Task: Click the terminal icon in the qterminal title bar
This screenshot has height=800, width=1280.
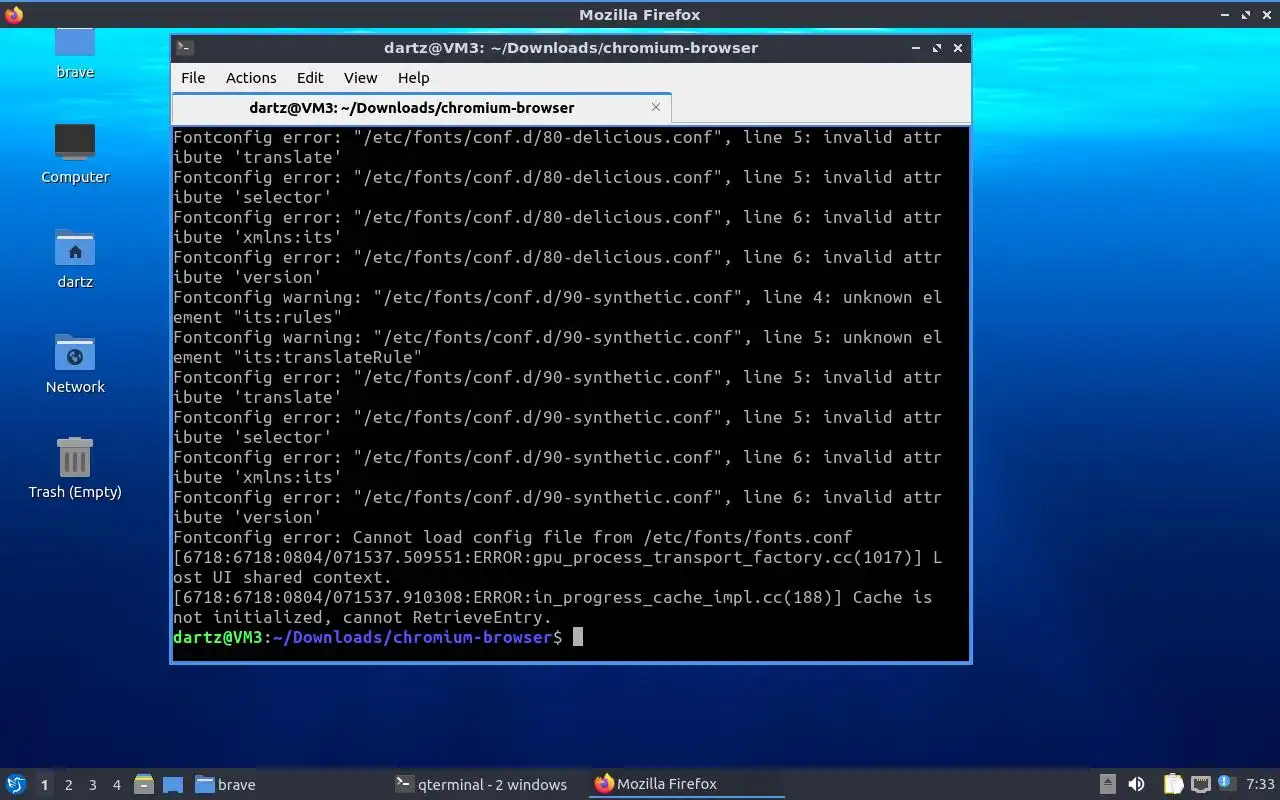Action: pyautogui.click(x=184, y=47)
